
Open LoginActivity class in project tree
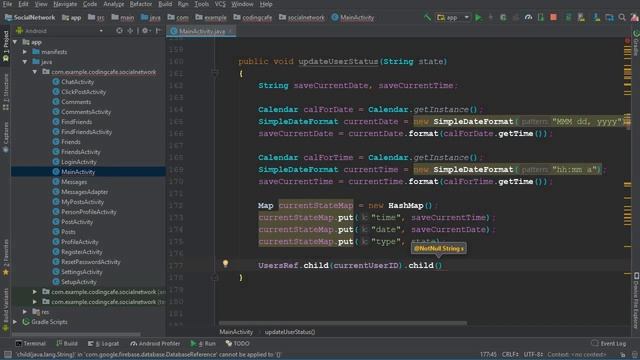pos(78,162)
